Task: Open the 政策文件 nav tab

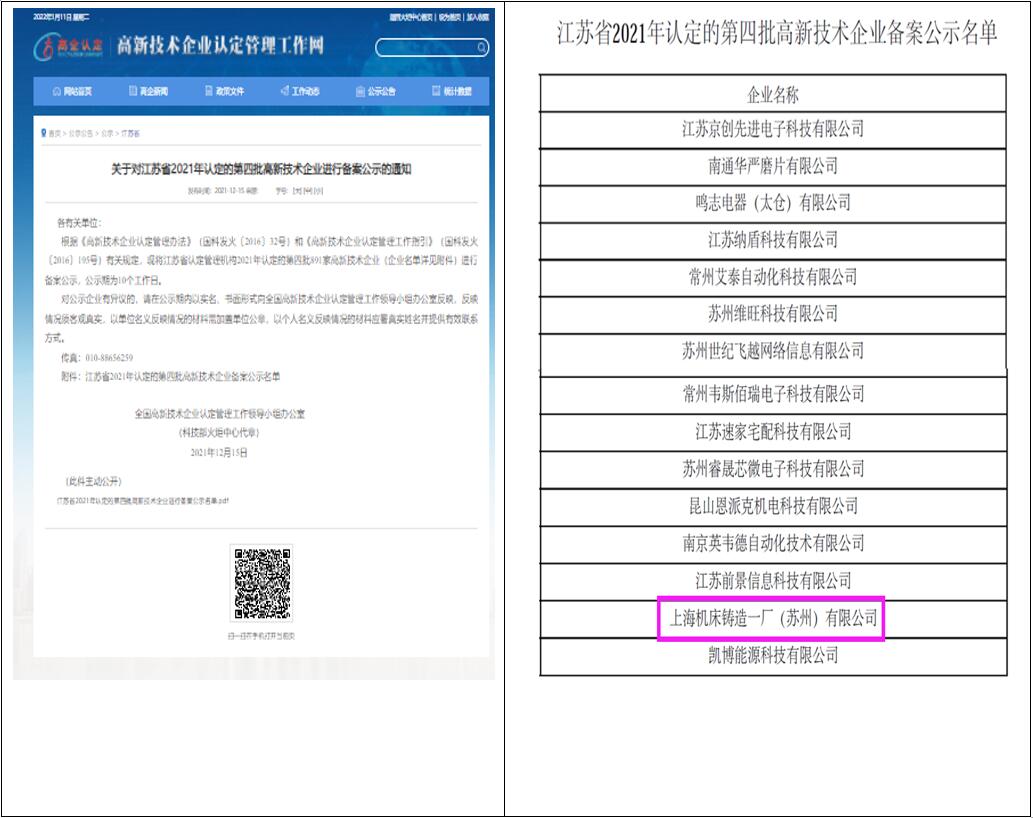Action: tap(224, 91)
